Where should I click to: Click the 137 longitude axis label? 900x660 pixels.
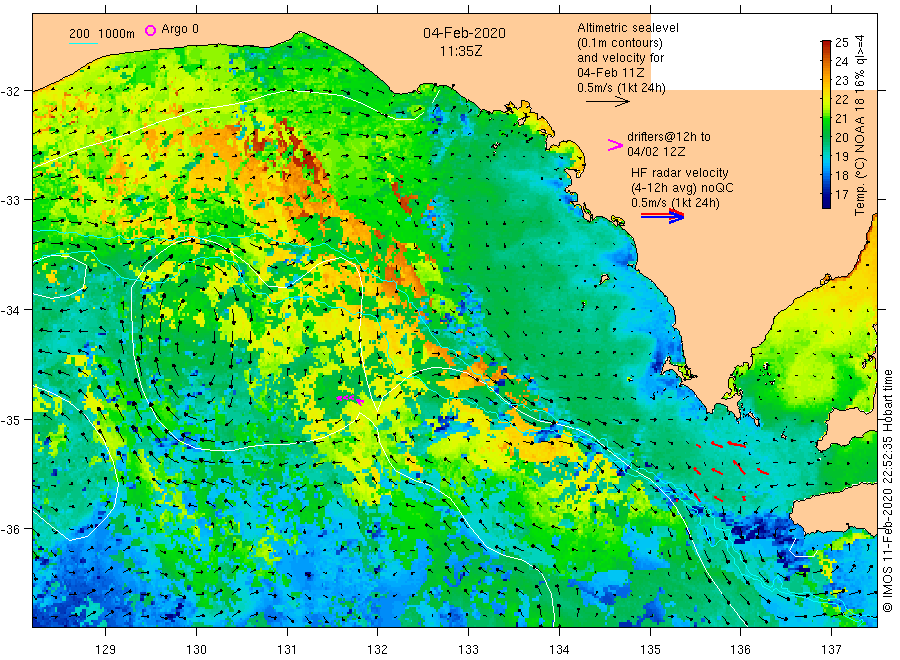831,650
